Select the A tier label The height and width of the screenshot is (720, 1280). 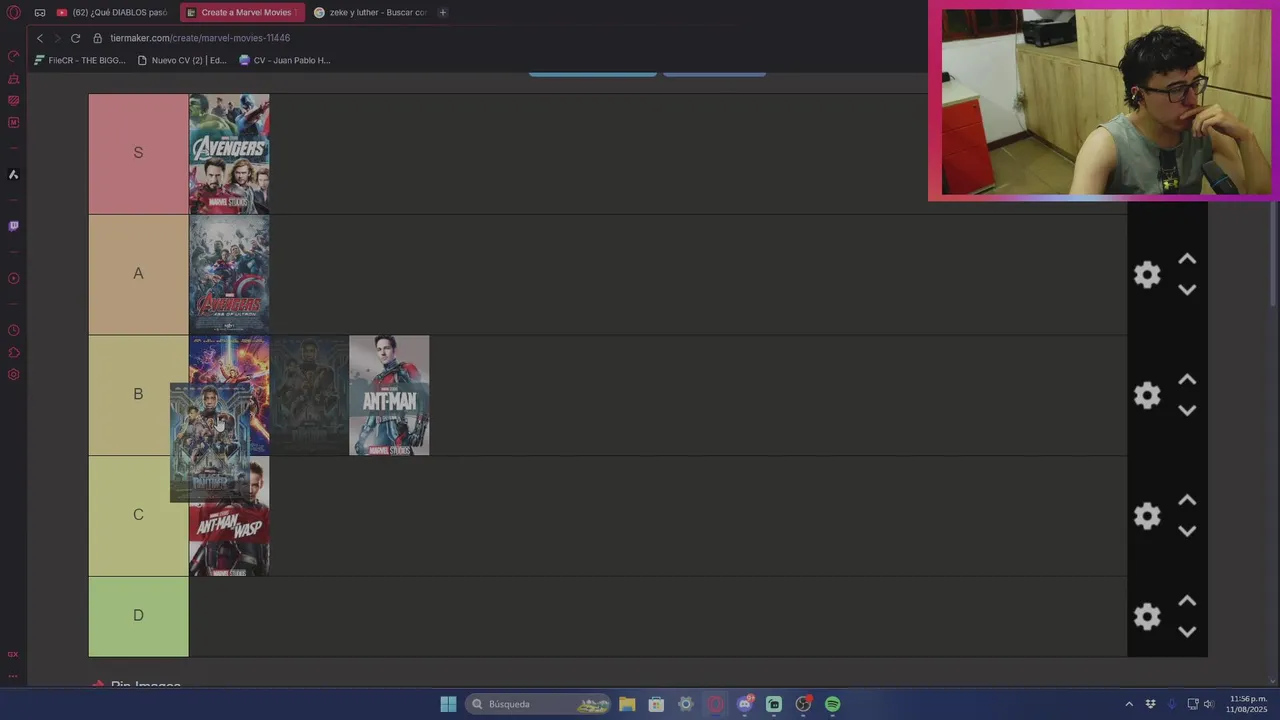click(138, 274)
